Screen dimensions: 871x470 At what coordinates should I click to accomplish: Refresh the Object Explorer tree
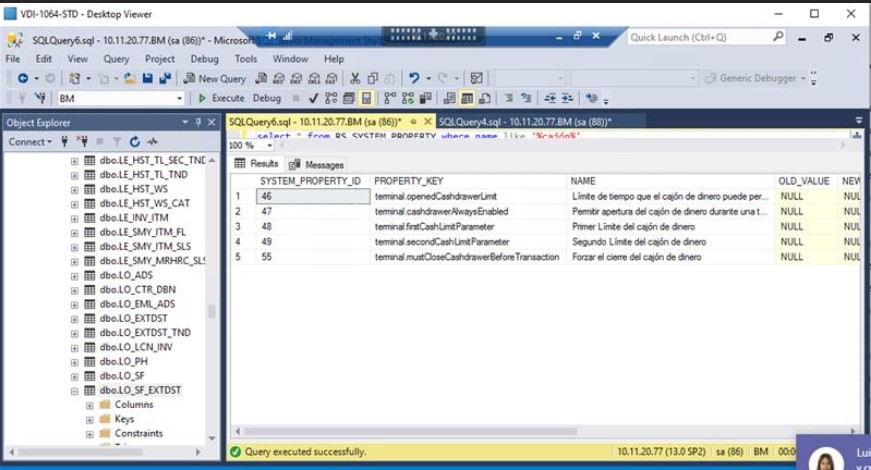[134, 142]
